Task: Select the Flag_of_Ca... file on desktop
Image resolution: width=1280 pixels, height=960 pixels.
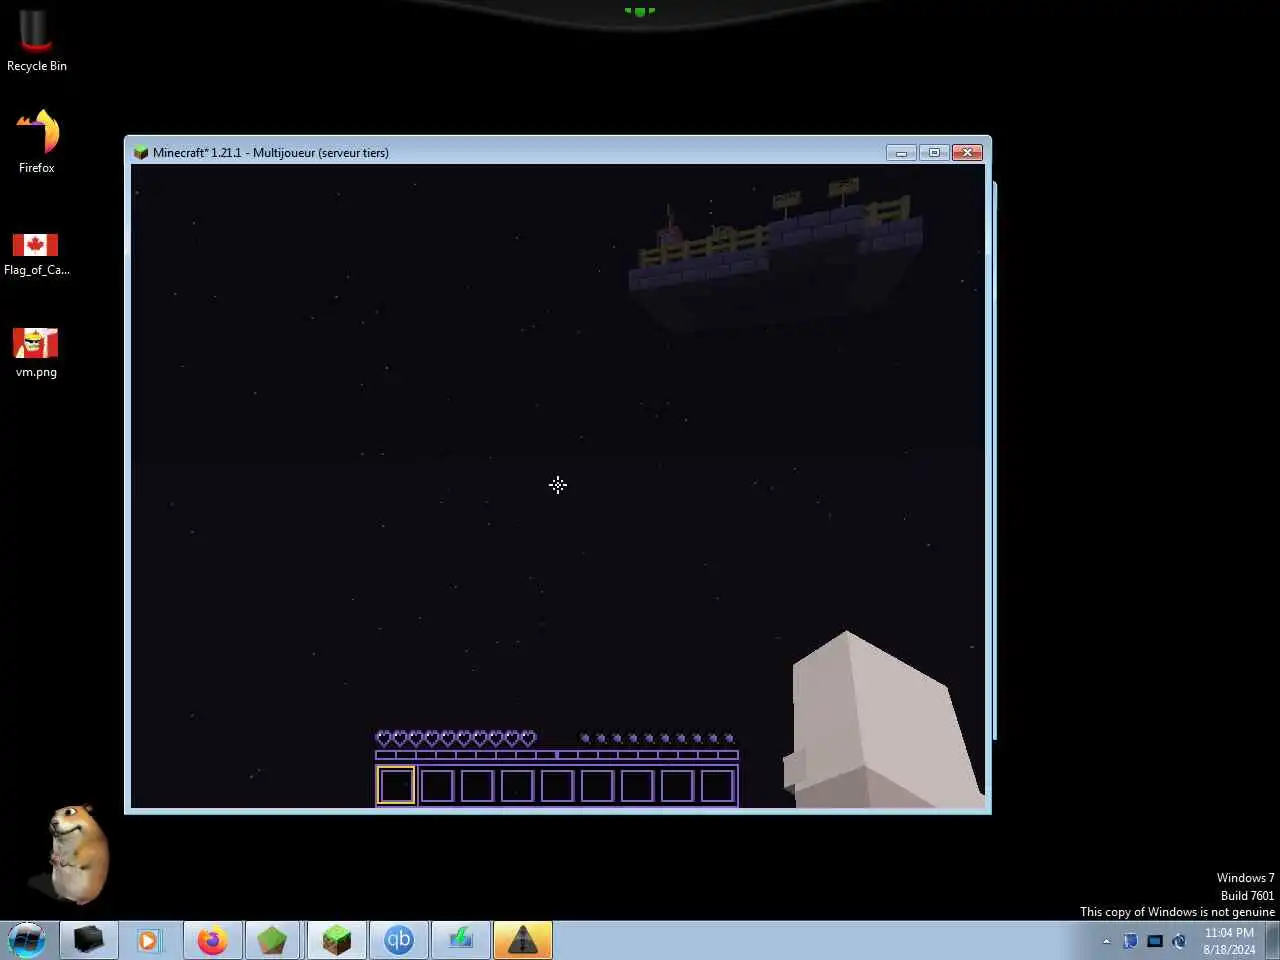Action: (x=36, y=254)
